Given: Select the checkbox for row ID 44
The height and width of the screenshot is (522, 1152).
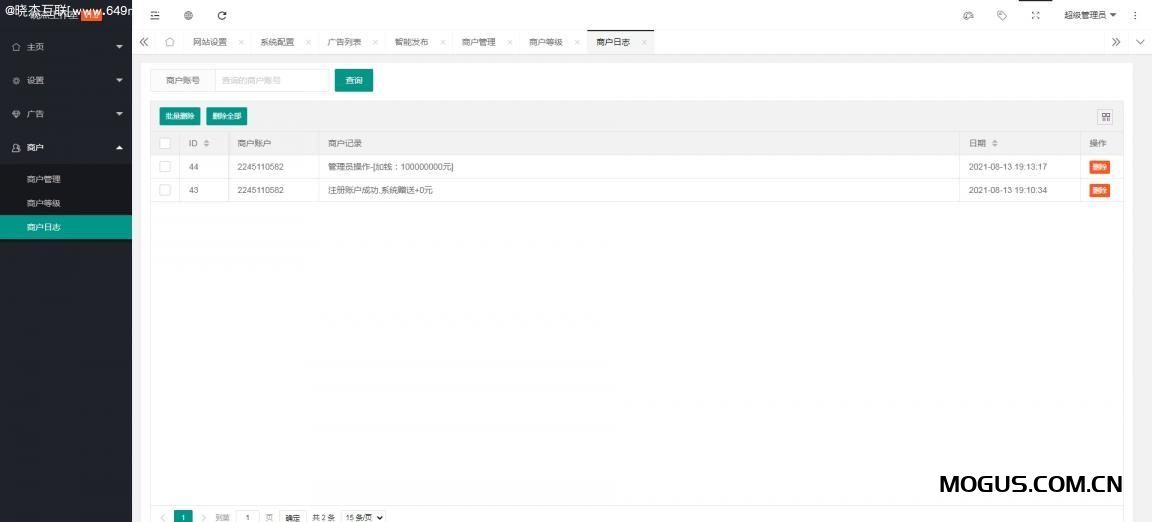Looking at the screenshot, I should (165, 166).
